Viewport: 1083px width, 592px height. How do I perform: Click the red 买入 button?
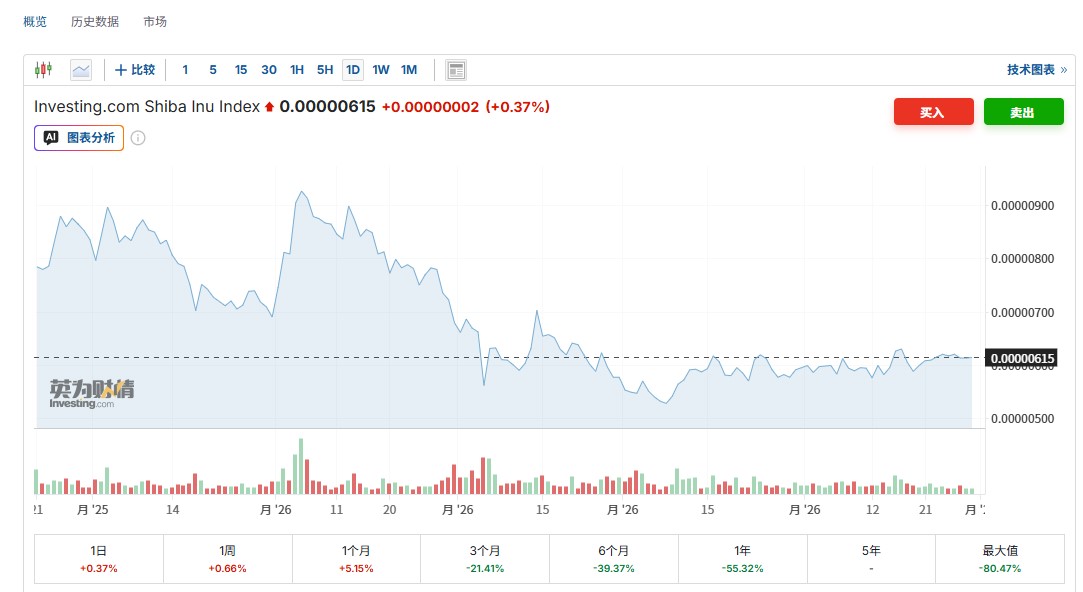pos(933,112)
